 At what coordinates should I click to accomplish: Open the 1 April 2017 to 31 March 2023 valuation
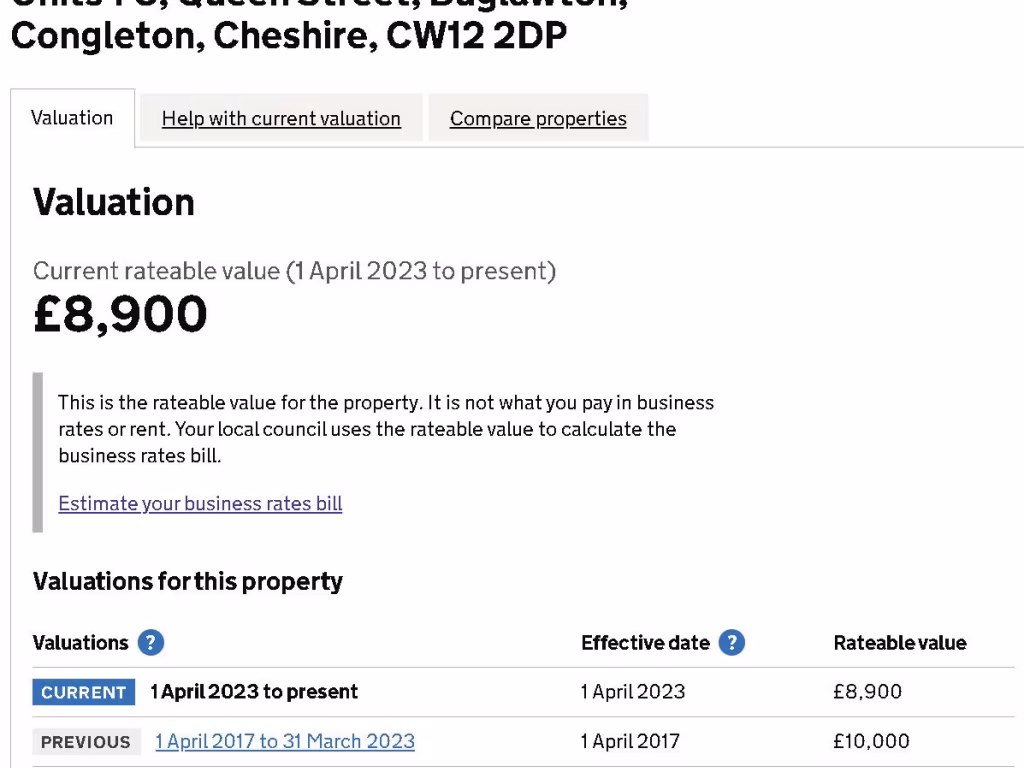point(285,742)
